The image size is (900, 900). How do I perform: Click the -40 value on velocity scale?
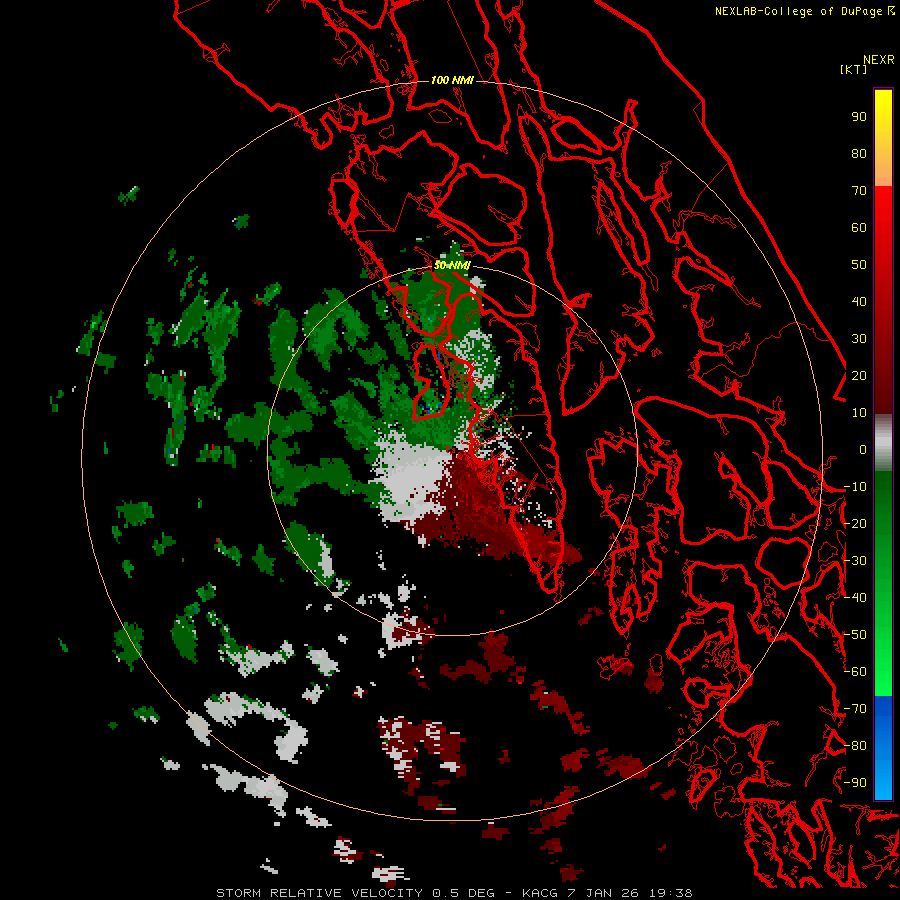pos(855,598)
